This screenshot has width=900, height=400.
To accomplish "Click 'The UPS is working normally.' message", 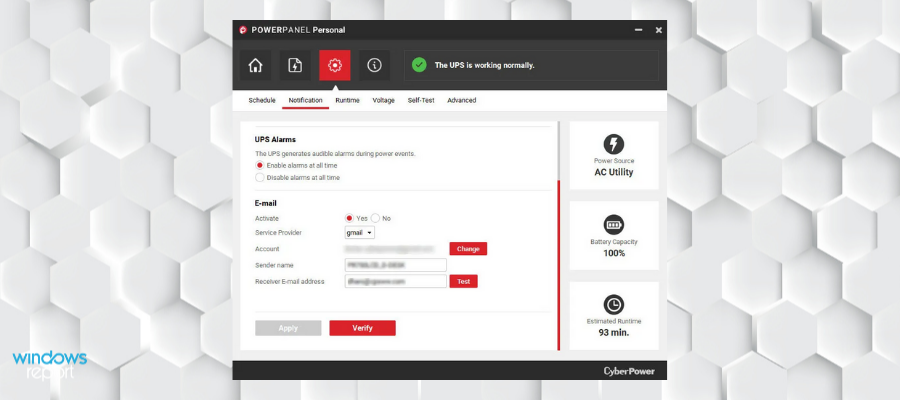I will (484, 65).
